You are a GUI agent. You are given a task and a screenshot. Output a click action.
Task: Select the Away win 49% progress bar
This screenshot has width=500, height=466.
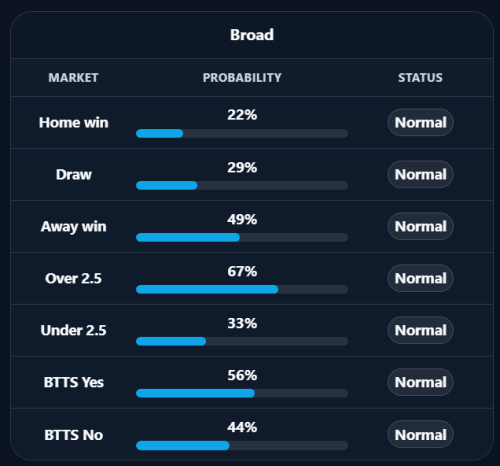click(242, 237)
